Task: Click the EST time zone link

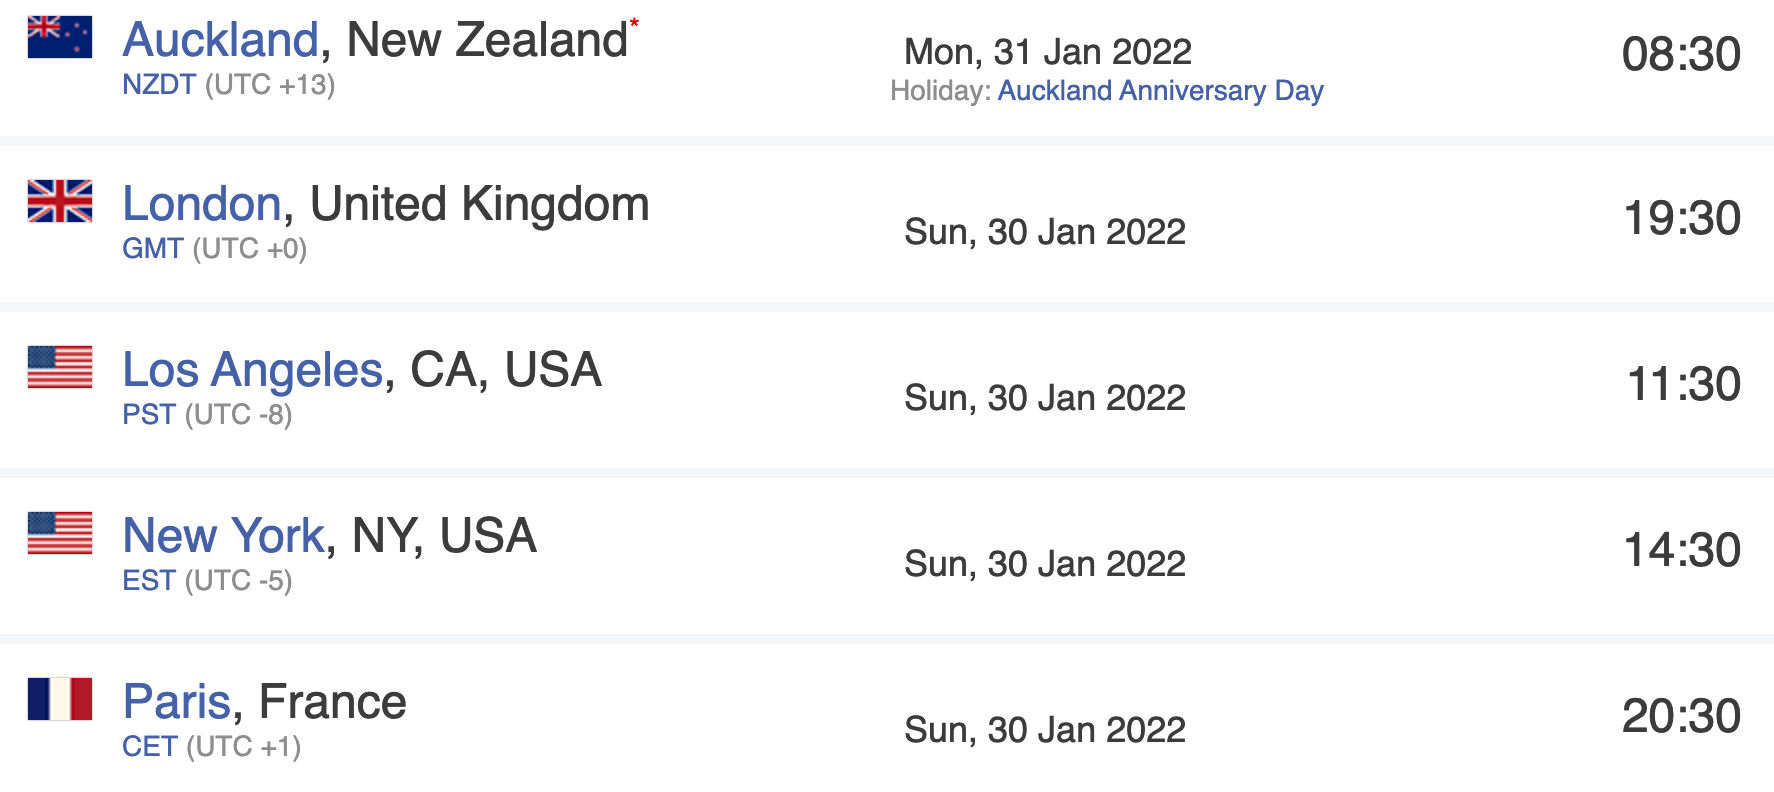Action: pos(148,581)
